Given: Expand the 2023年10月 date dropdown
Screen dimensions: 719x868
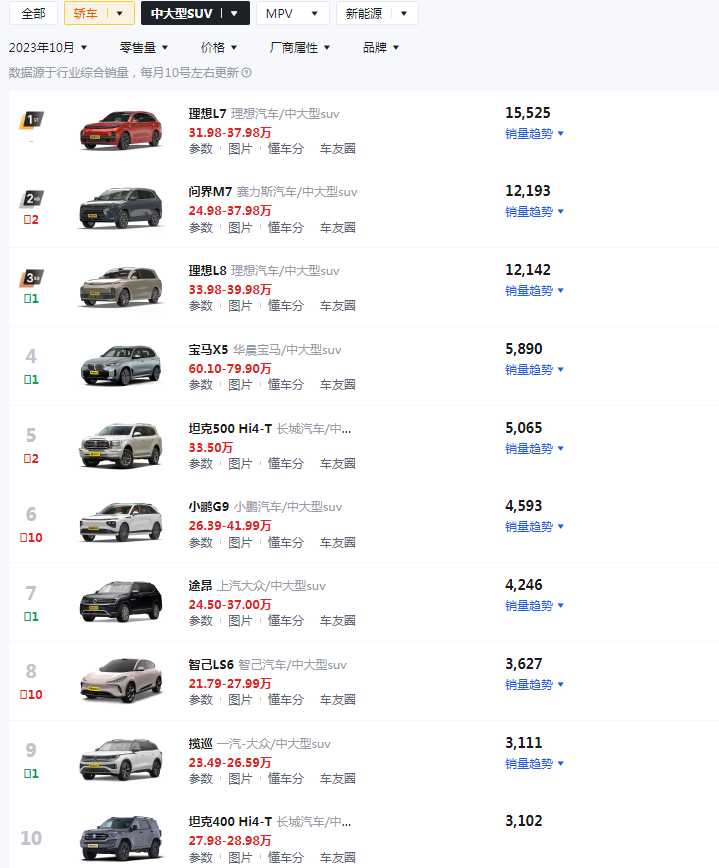Looking at the screenshot, I should click(x=48, y=48).
